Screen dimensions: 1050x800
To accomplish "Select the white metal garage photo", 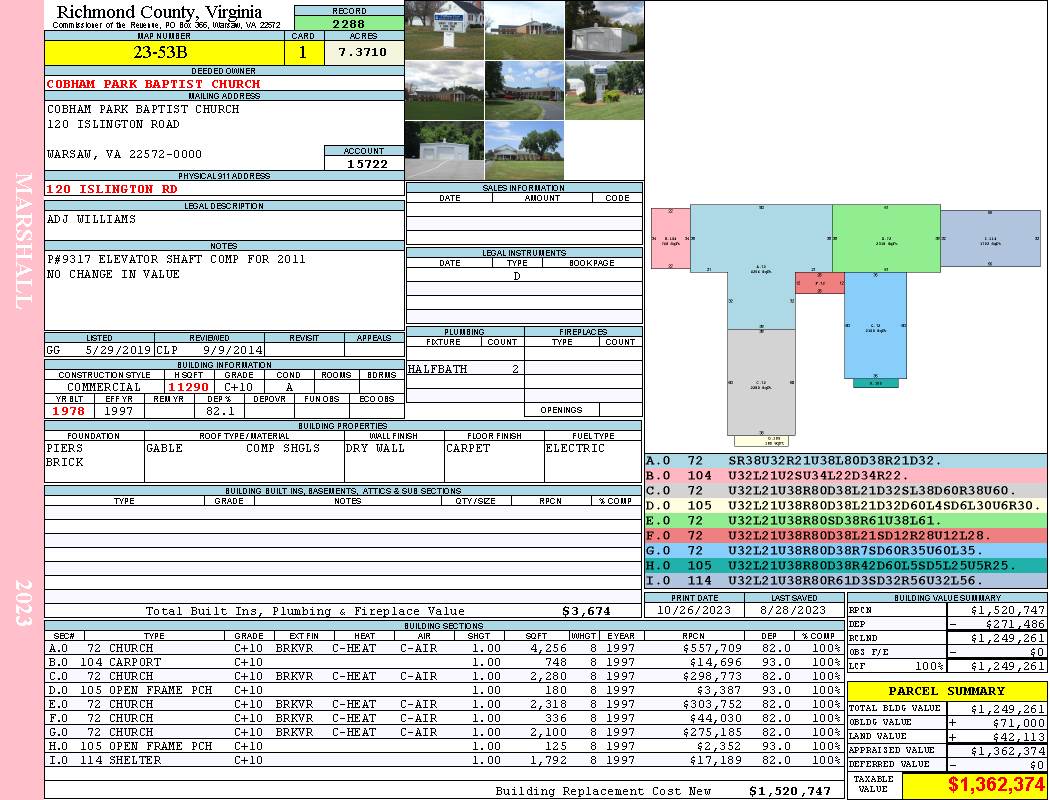I will pyautogui.click(x=604, y=30).
